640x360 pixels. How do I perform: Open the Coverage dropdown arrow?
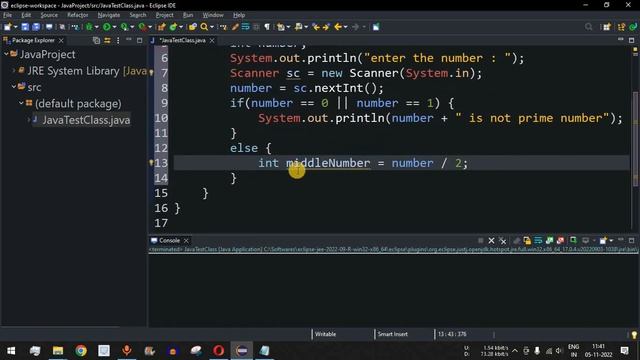tap(132, 27)
